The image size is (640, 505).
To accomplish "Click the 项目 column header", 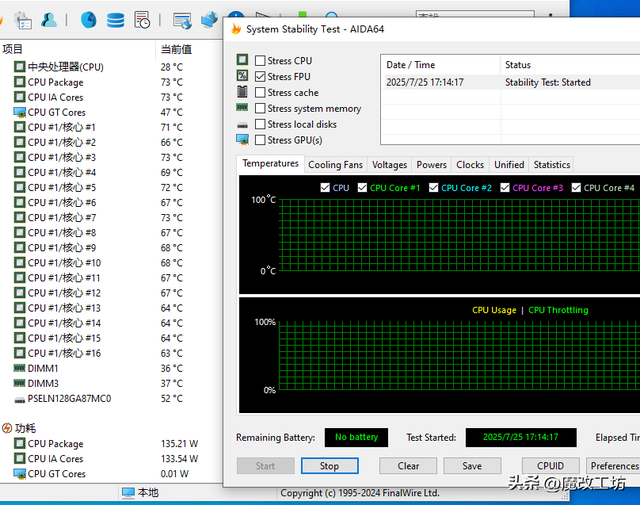I will [x=78, y=49].
